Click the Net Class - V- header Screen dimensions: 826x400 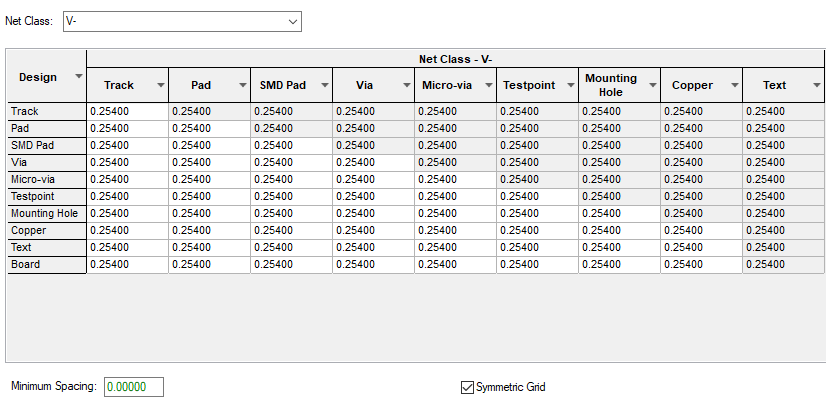pos(455,58)
